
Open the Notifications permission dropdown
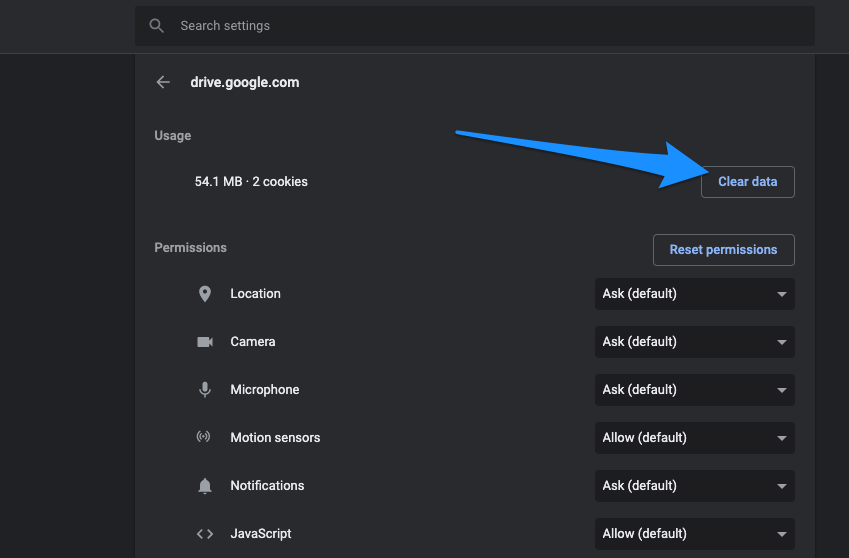tap(695, 486)
